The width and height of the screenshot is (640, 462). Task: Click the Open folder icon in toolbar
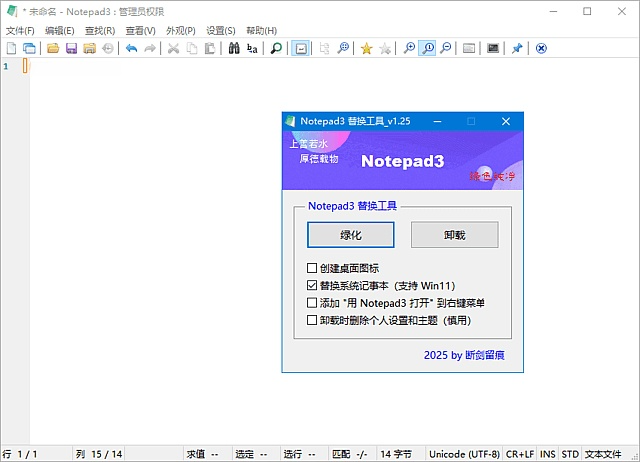[53, 48]
